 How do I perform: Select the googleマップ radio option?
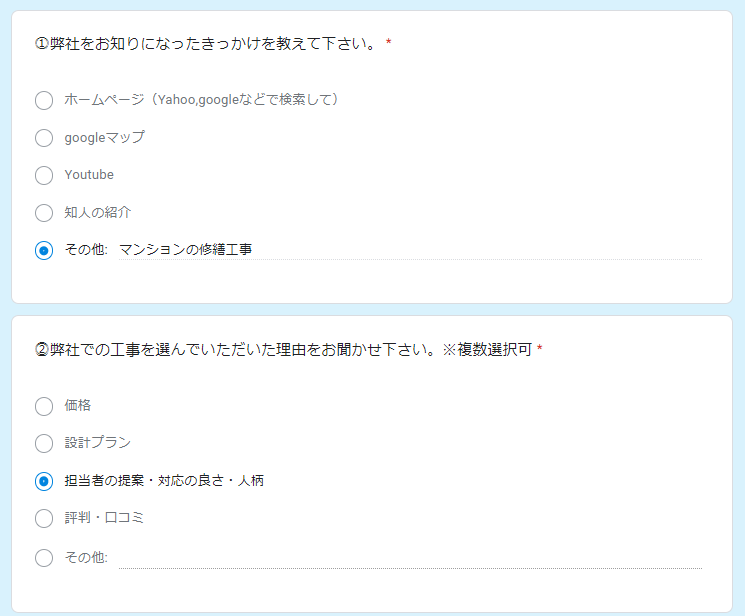(44, 138)
